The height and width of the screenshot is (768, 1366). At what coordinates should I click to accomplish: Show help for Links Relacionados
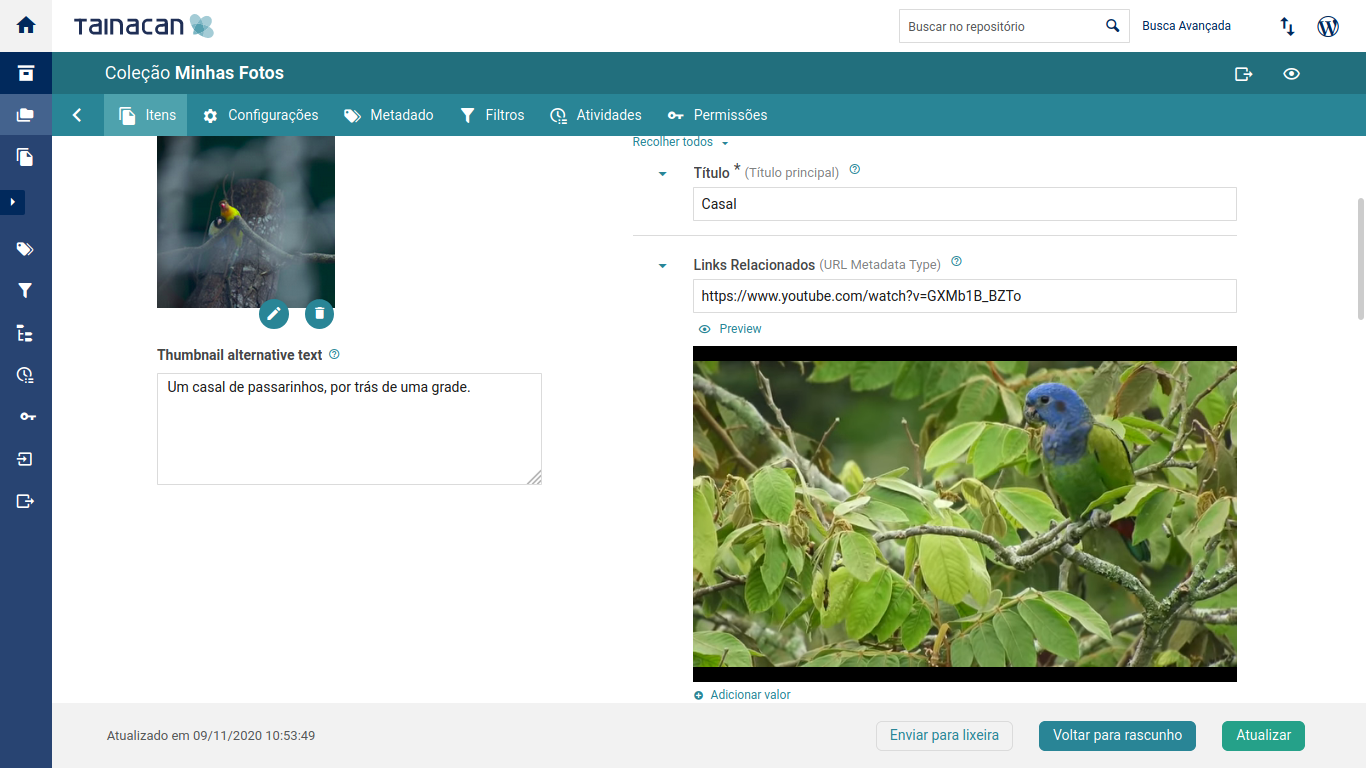(957, 262)
